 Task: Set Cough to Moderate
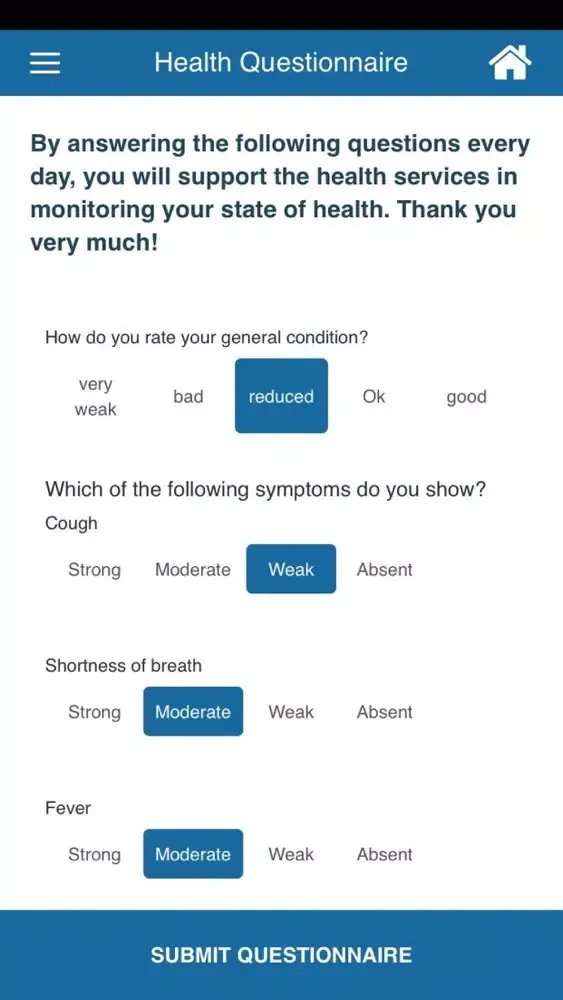(x=193, y=569)
